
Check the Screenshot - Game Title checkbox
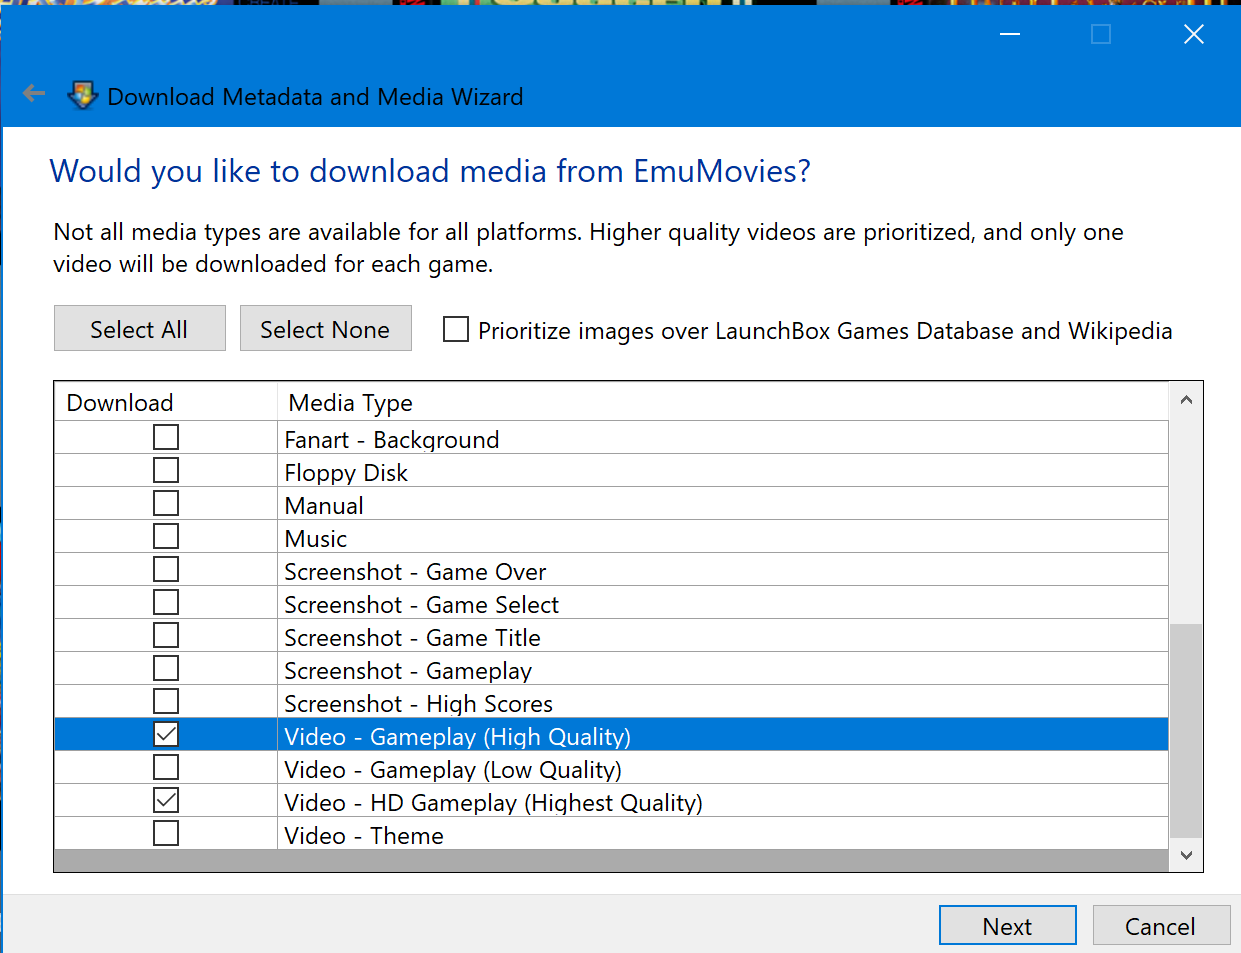pos(166,636)
